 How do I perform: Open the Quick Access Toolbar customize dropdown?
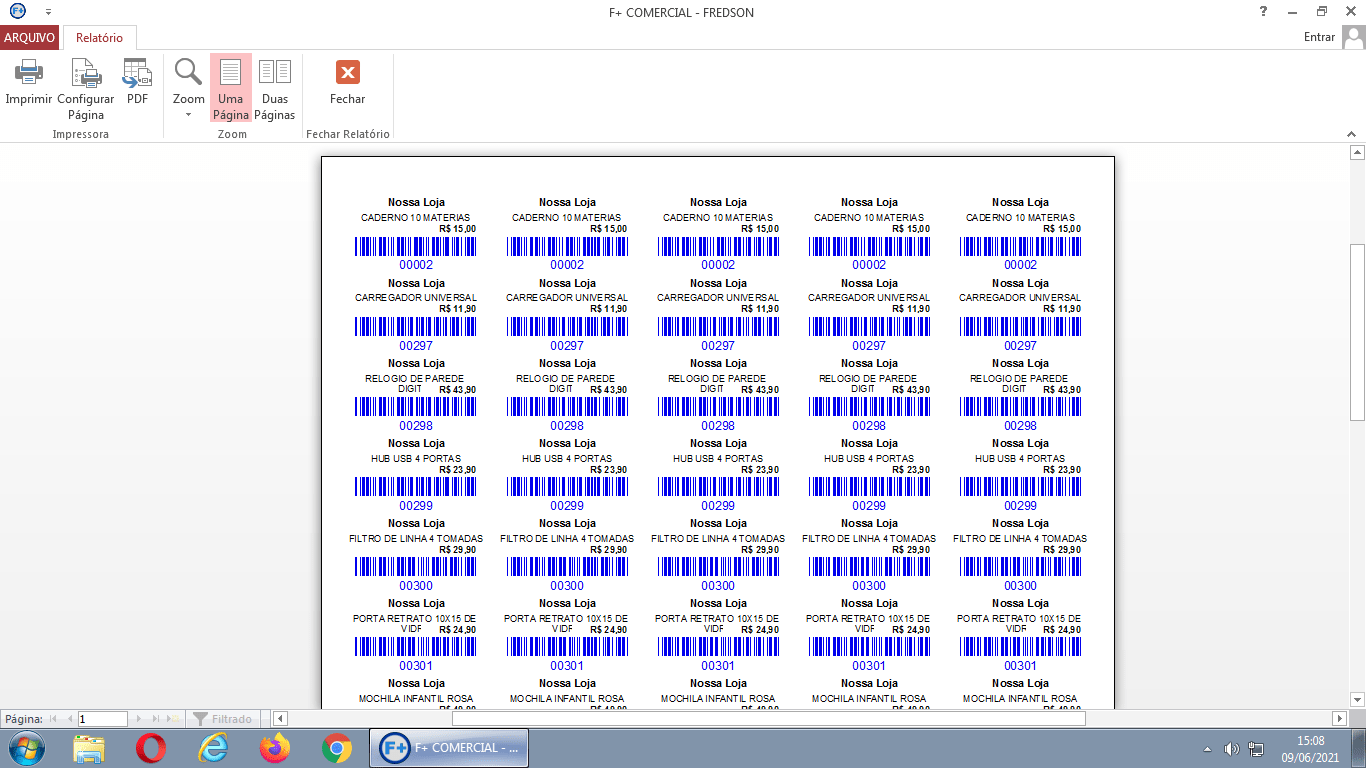(48, 13)
